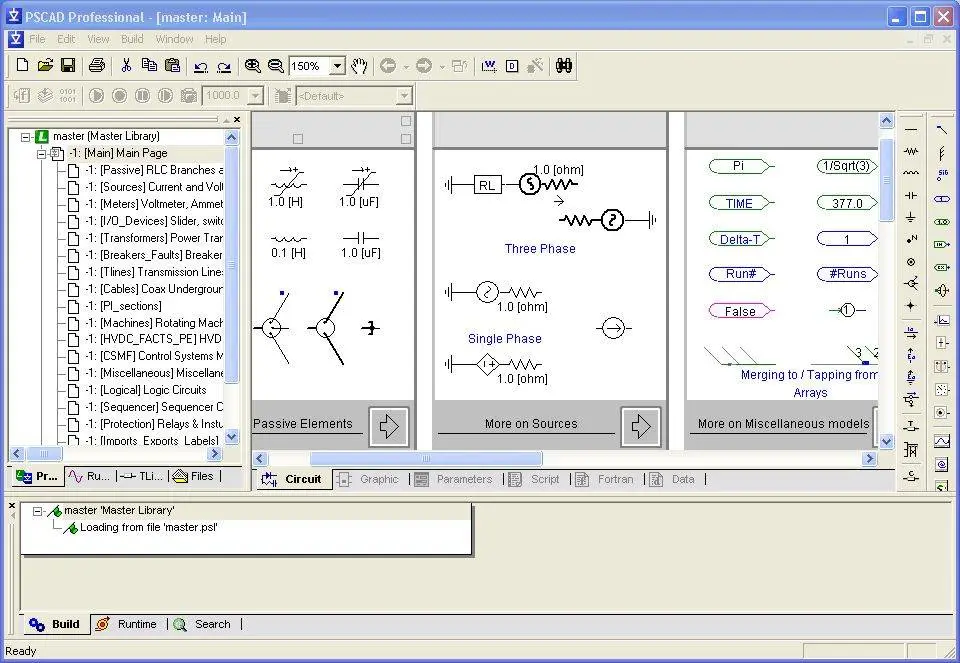The width and height of the screenshot is (960, 663).
Task: Click the Undo arrow icon
Action: pyautogui.click(x=201, y=66)
